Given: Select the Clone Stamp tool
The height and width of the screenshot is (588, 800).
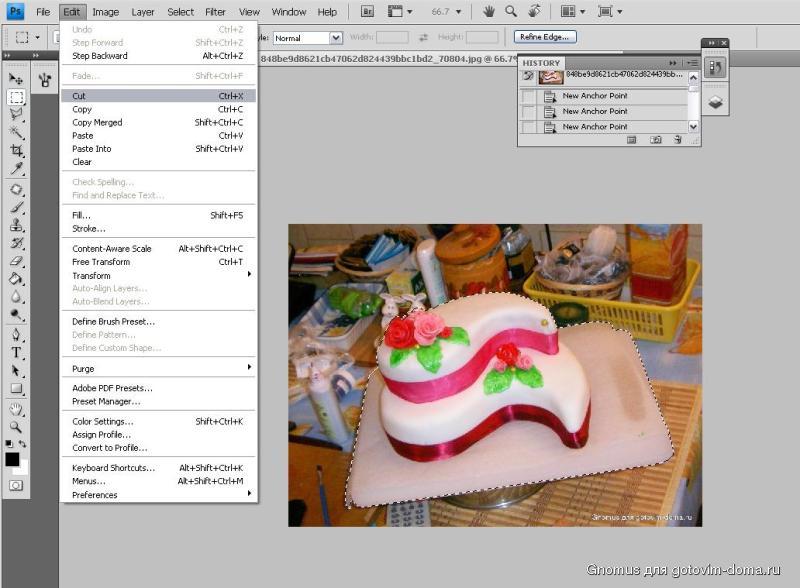Looking at the screenshot, I should pyautogui.click(x=16, y=225).
